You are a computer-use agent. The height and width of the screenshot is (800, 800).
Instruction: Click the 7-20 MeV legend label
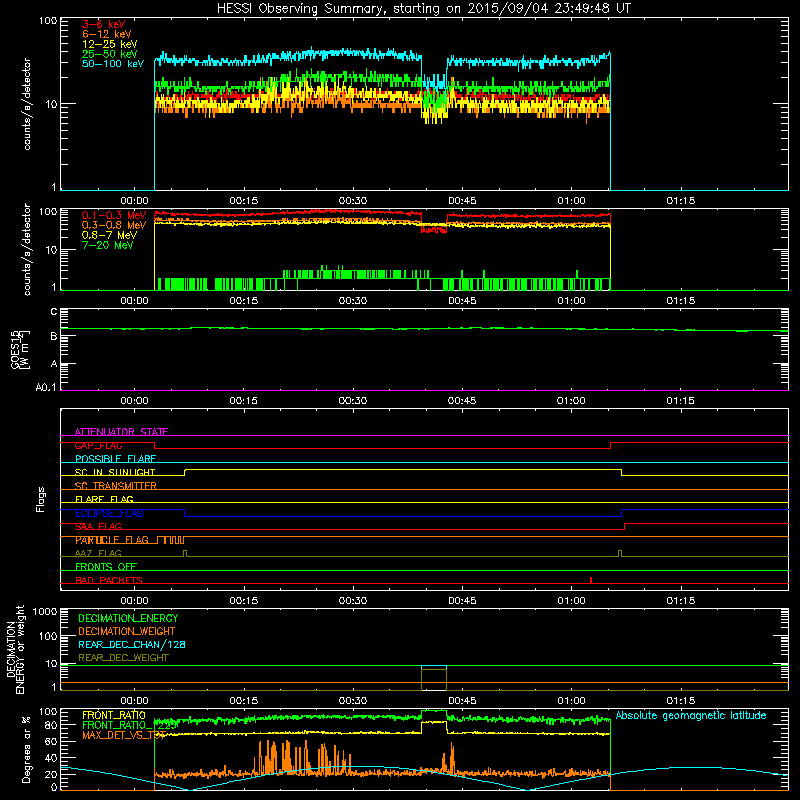[x=108, y=245]
